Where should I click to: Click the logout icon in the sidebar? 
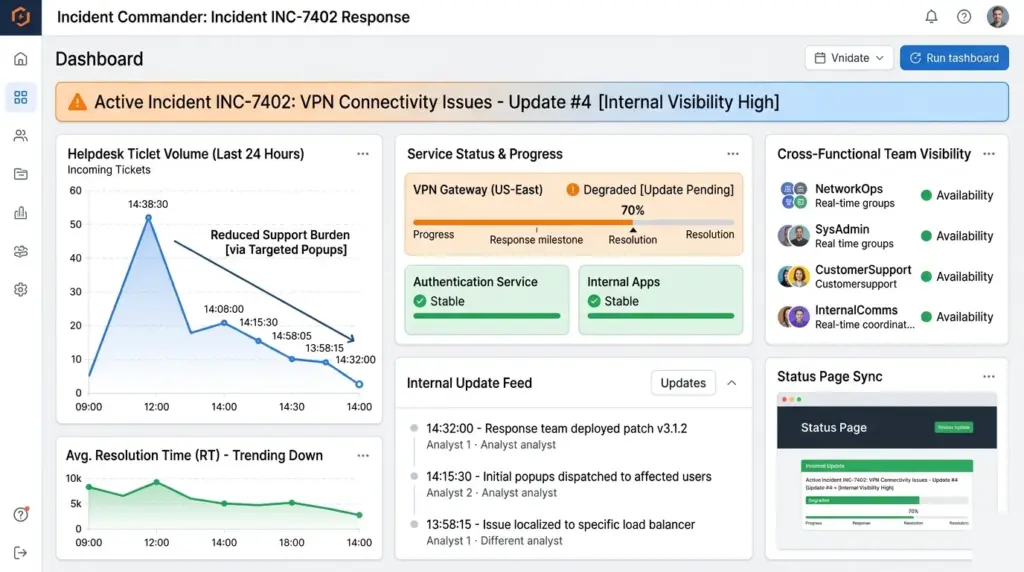20,552
